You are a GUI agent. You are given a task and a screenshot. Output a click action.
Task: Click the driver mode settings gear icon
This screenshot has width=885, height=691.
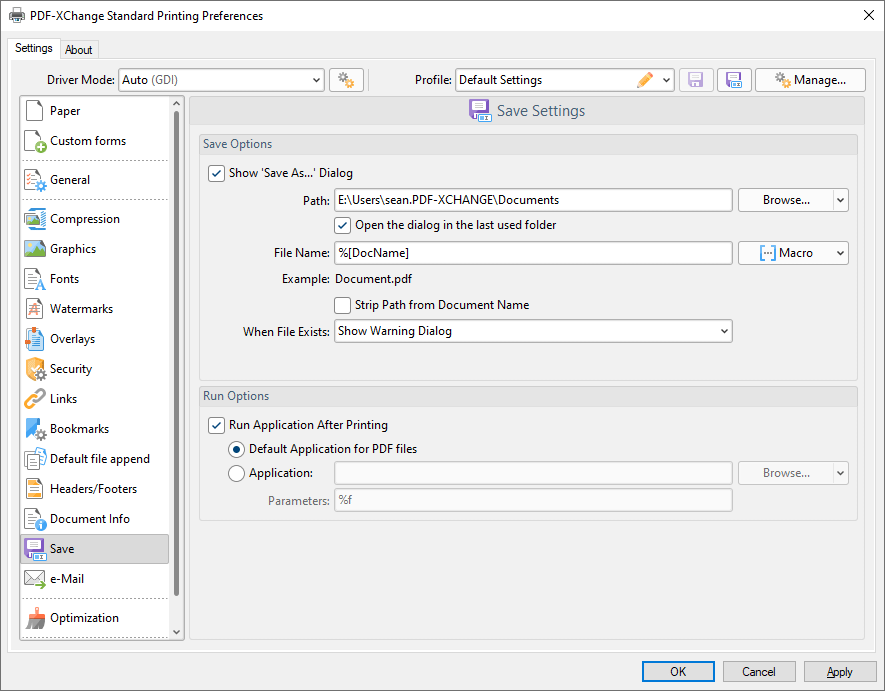click(346, 80)
